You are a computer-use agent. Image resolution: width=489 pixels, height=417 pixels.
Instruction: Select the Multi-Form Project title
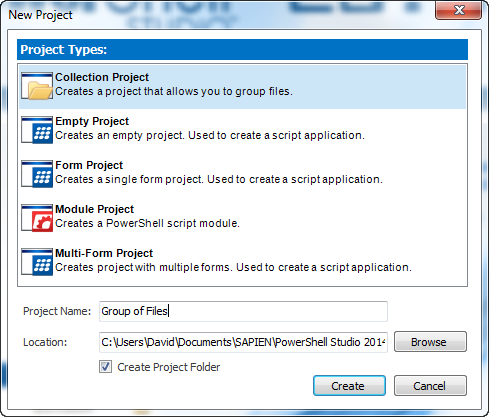[x=104, y=253]
